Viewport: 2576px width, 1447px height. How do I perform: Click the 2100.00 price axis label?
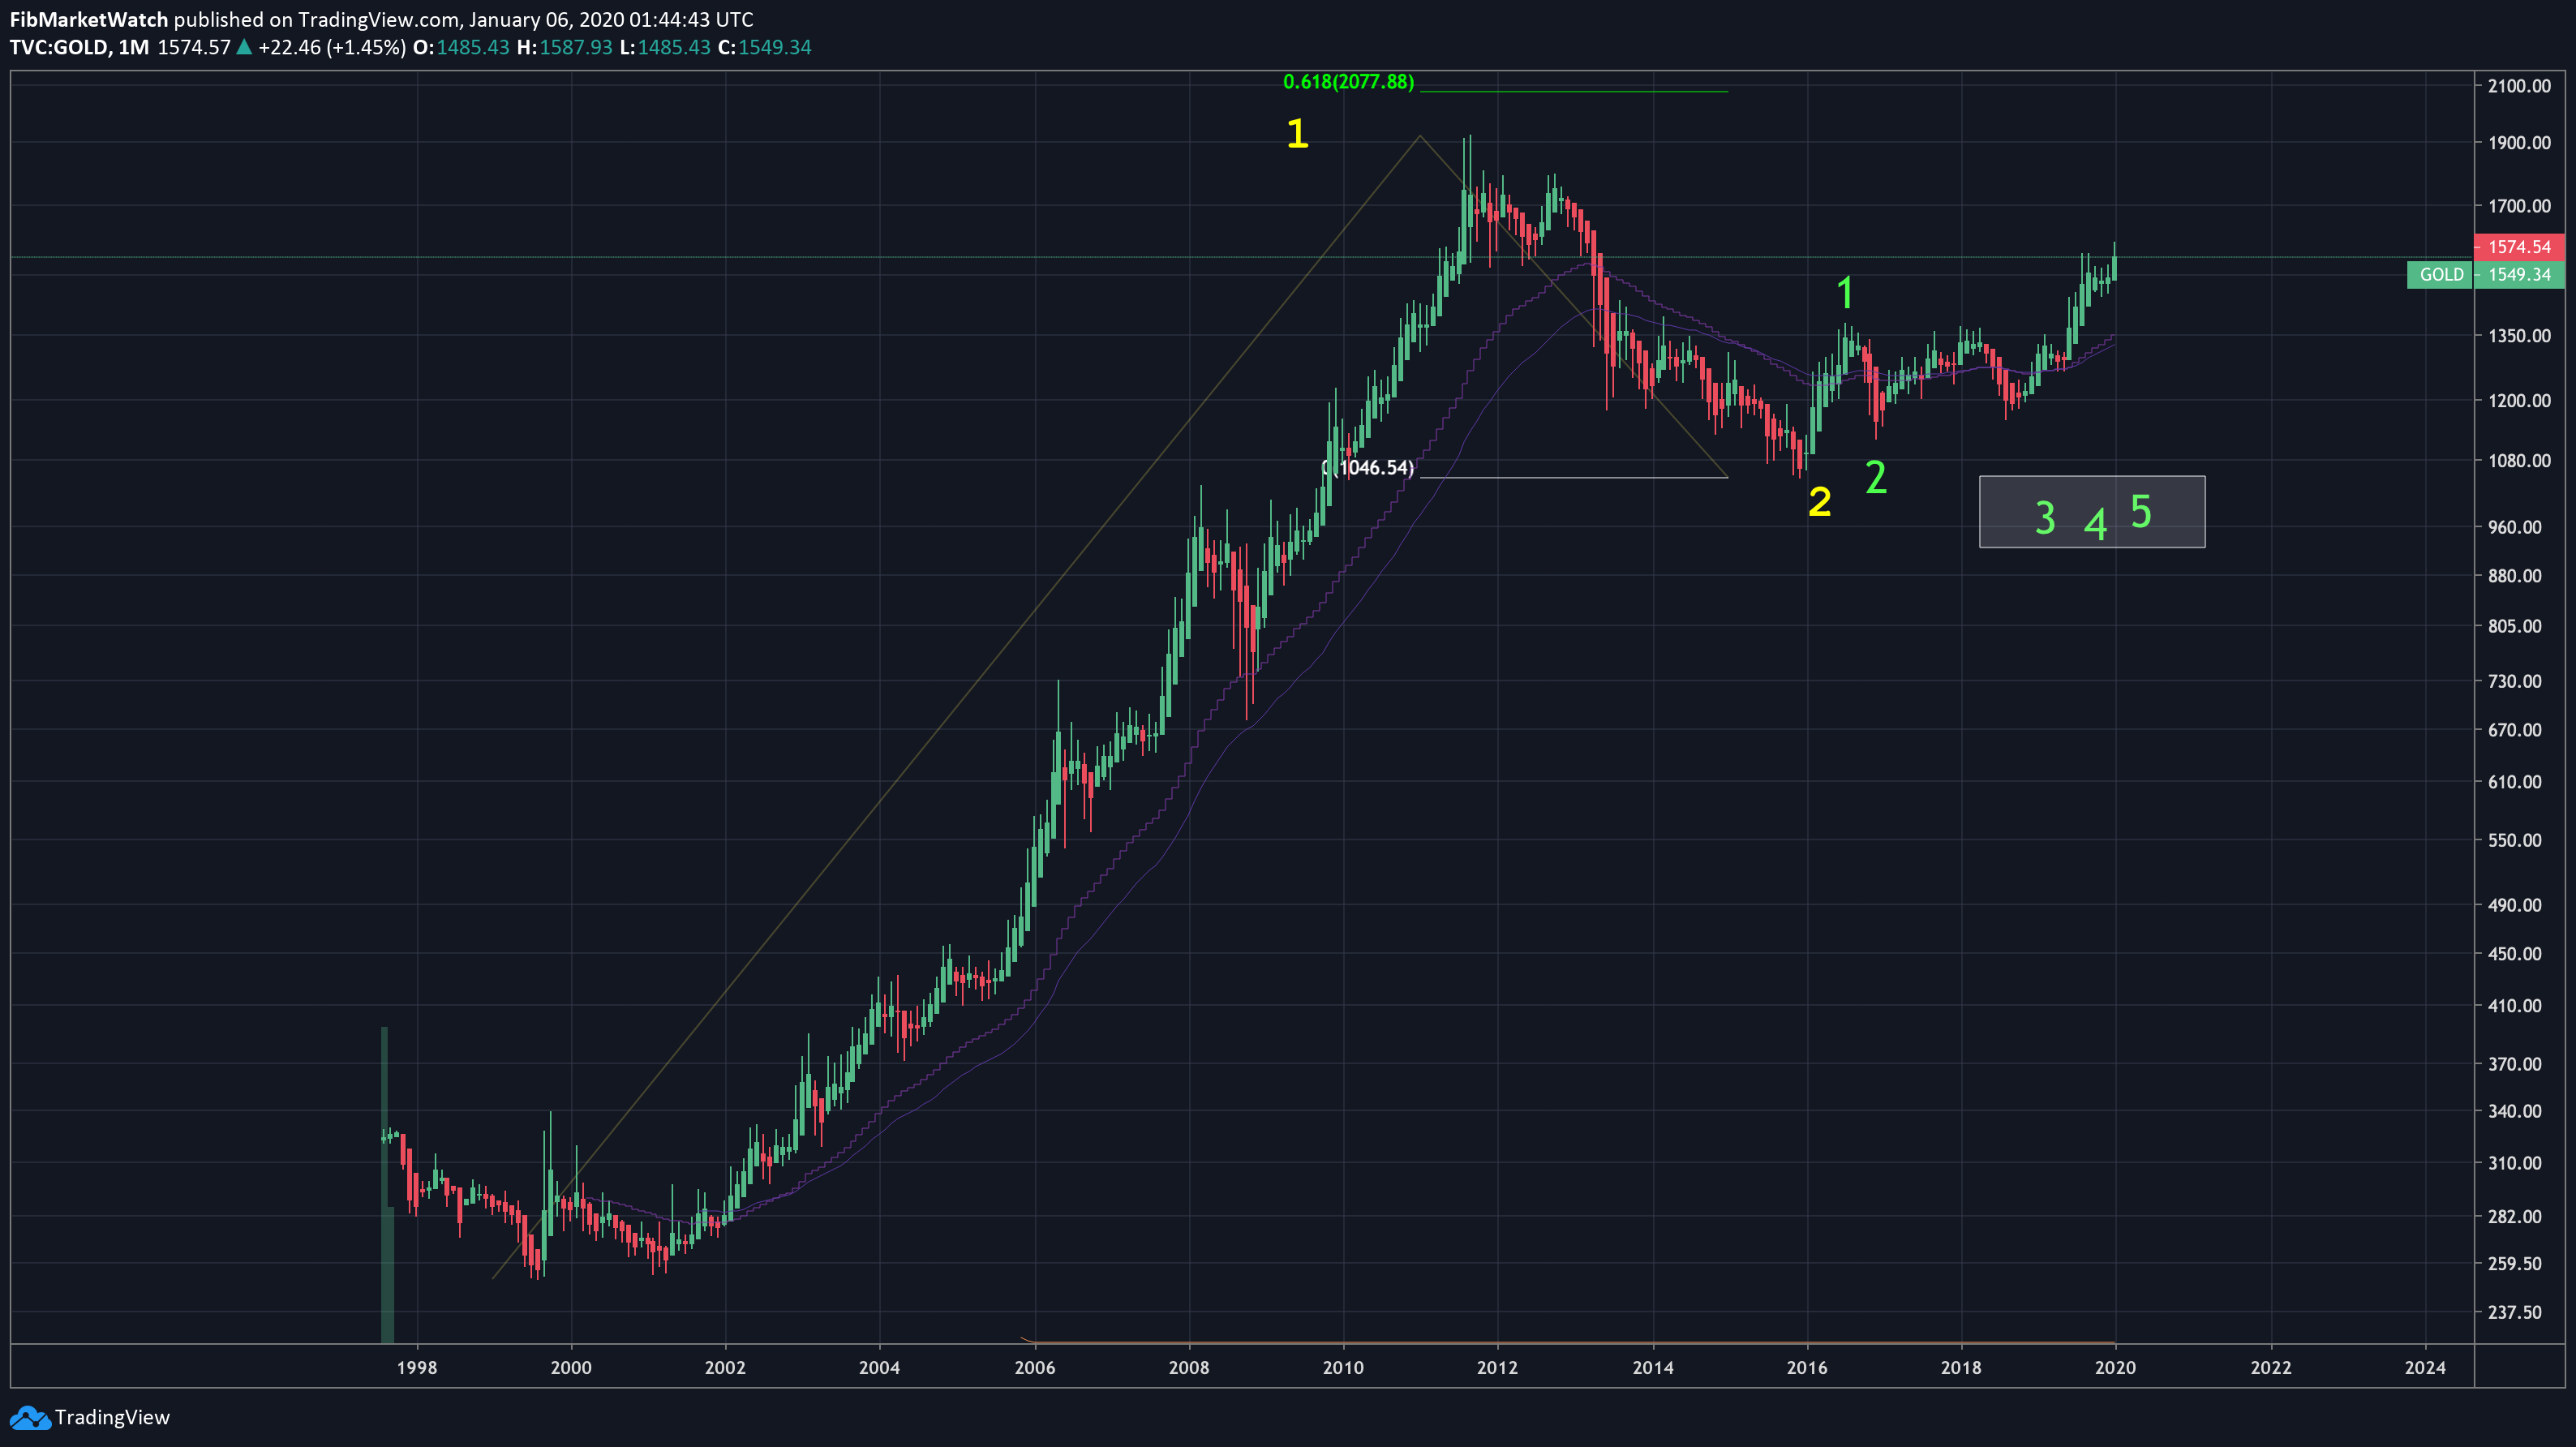(2519, 86)
